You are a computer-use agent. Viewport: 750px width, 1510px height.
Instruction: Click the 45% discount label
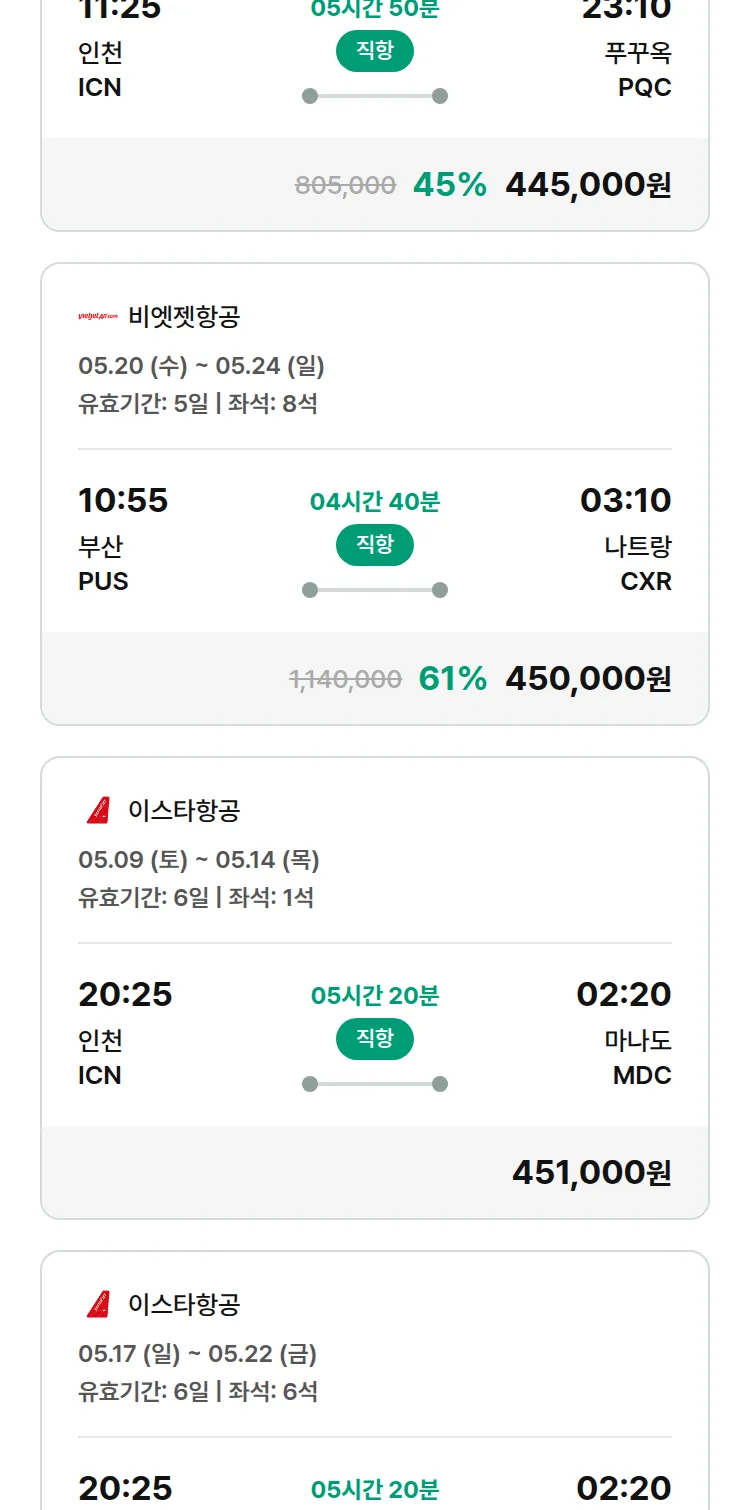point(449,185)
